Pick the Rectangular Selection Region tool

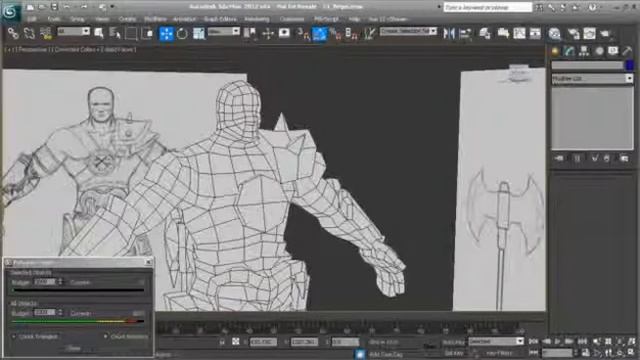coord(131,33)
